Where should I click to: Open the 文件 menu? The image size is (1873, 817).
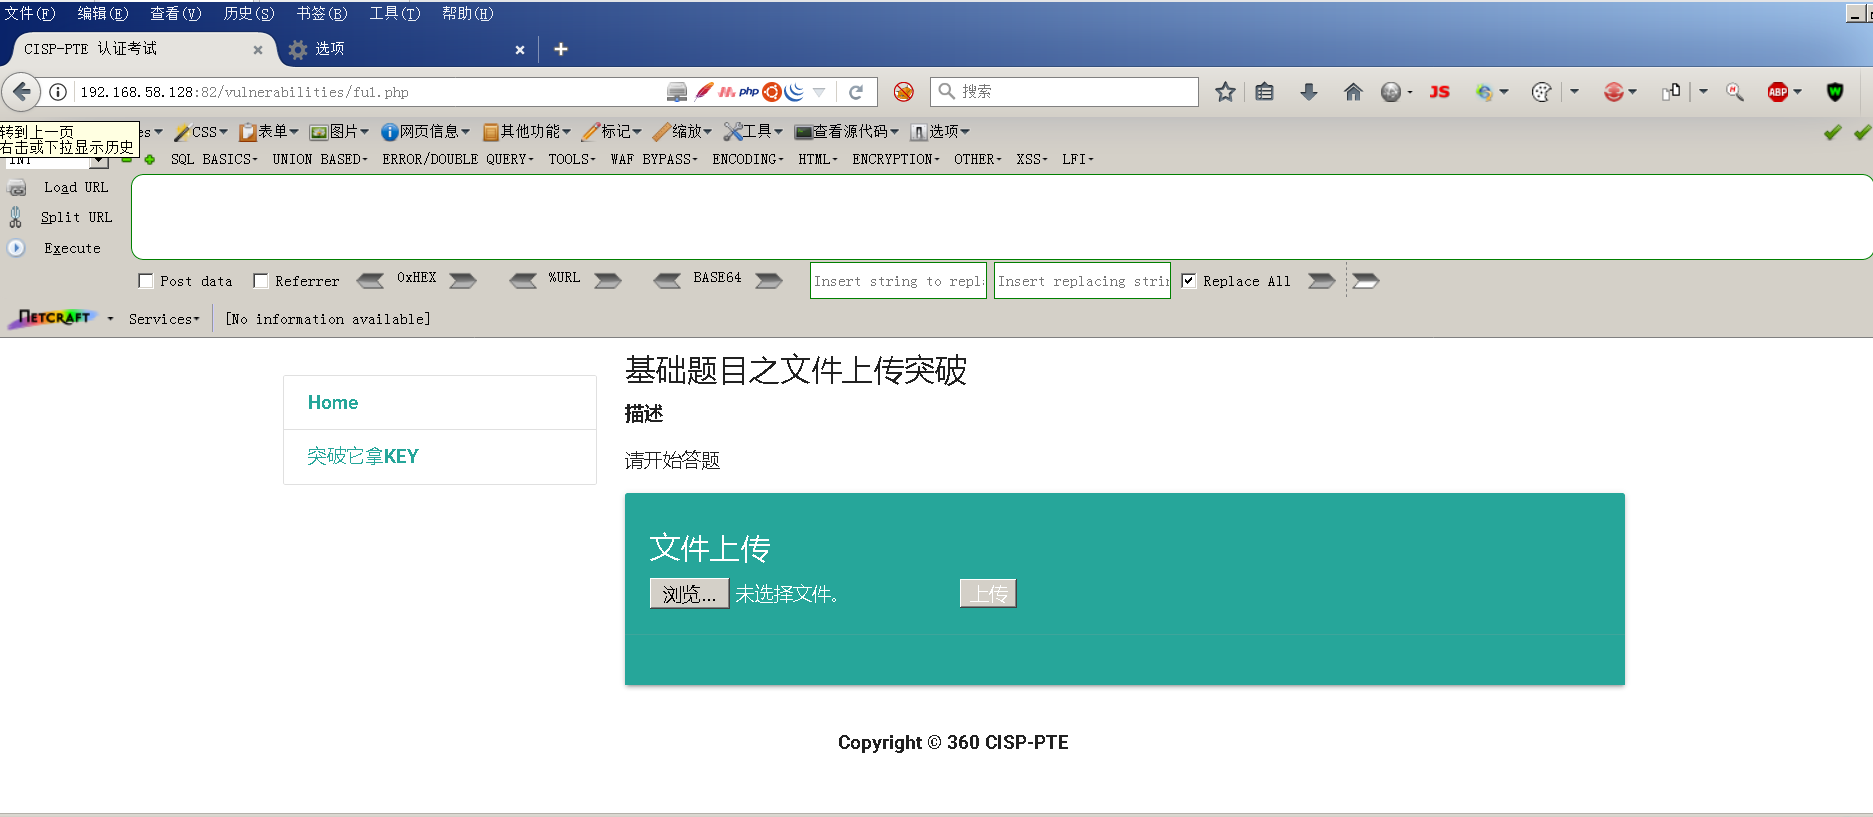(30, 14)
